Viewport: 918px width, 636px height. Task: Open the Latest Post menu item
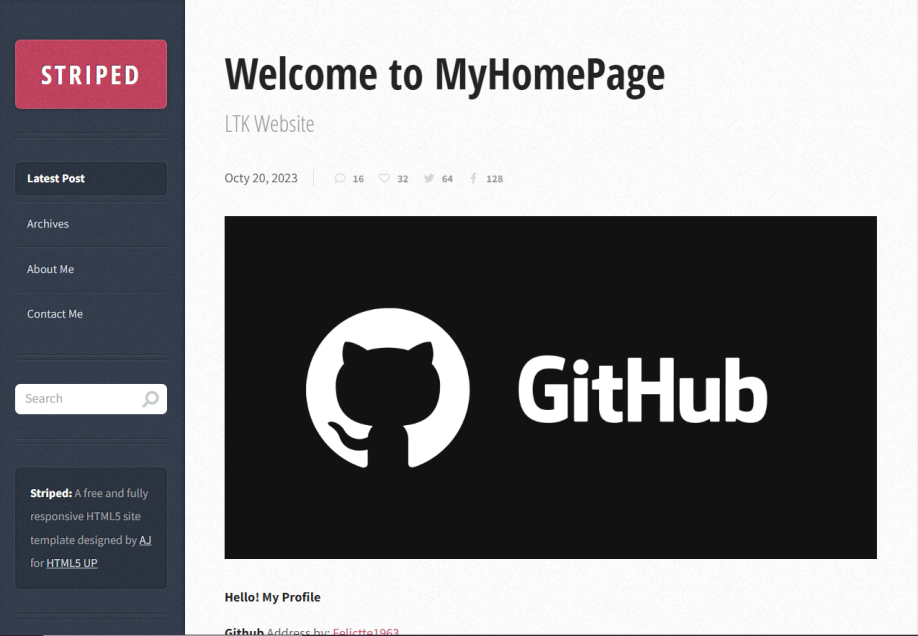[91, 178]
